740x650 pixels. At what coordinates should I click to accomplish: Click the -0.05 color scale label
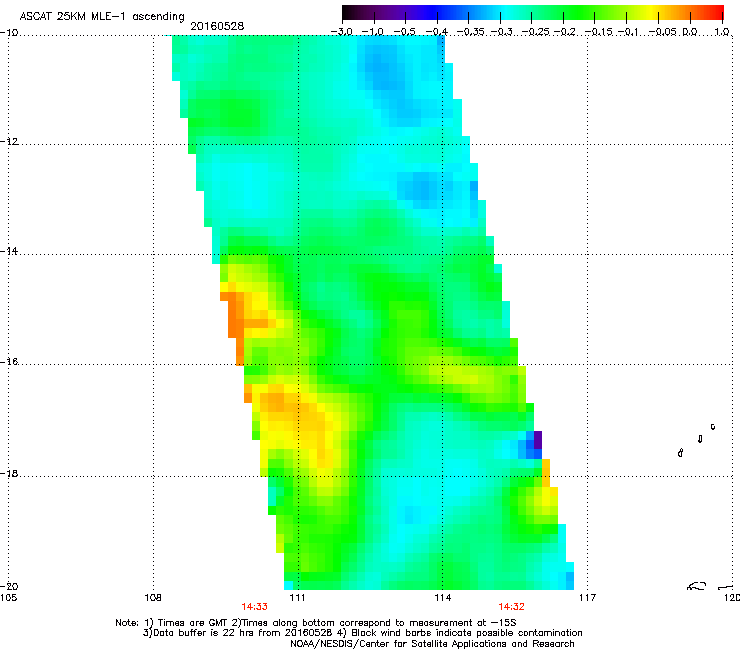[x=663, y=32]
